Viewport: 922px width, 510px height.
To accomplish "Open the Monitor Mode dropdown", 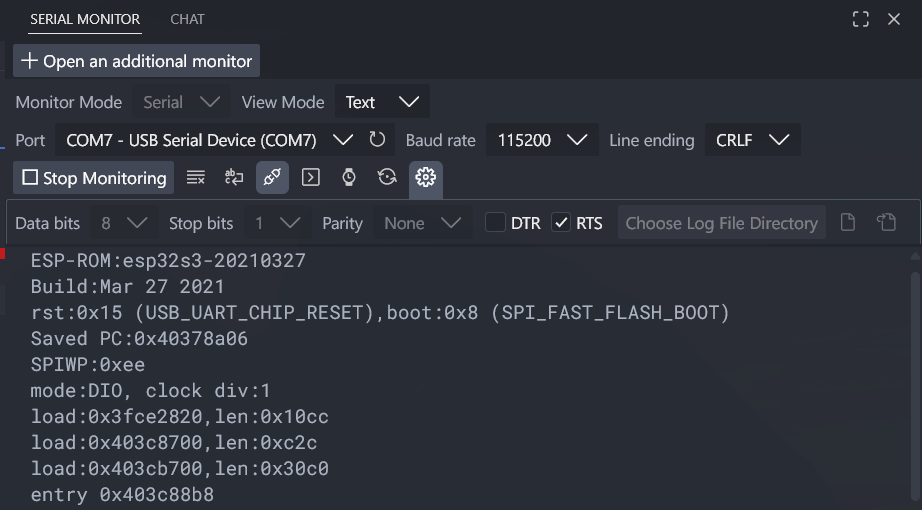I will (181, 102).
